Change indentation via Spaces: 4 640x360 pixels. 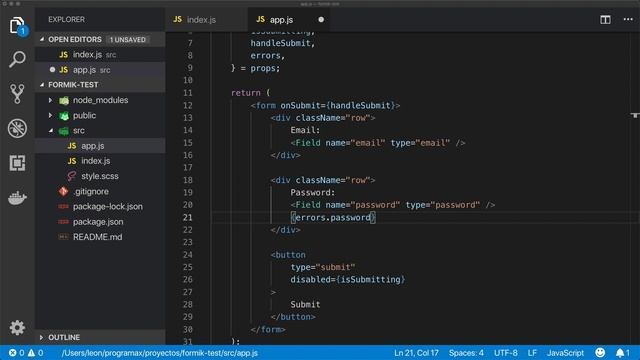pyautogui.click(x=466, y=353)
